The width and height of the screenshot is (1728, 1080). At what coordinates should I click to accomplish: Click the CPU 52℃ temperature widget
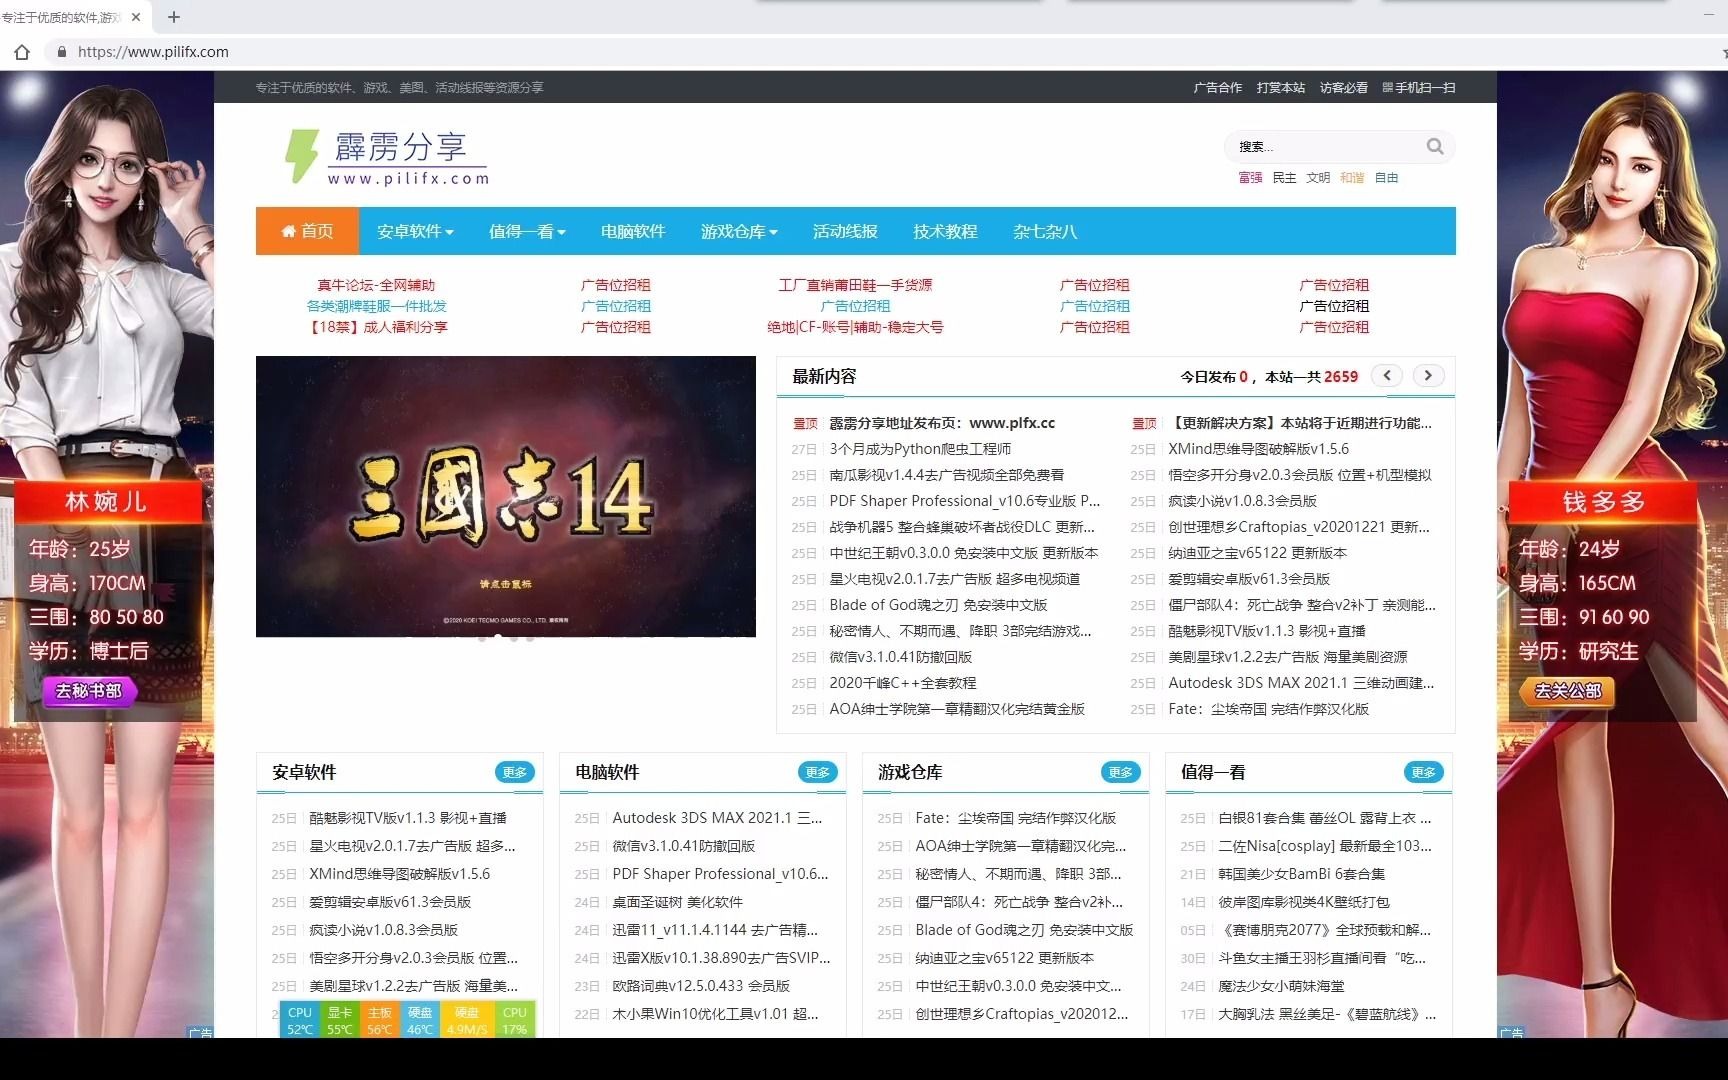(300, 1020)
